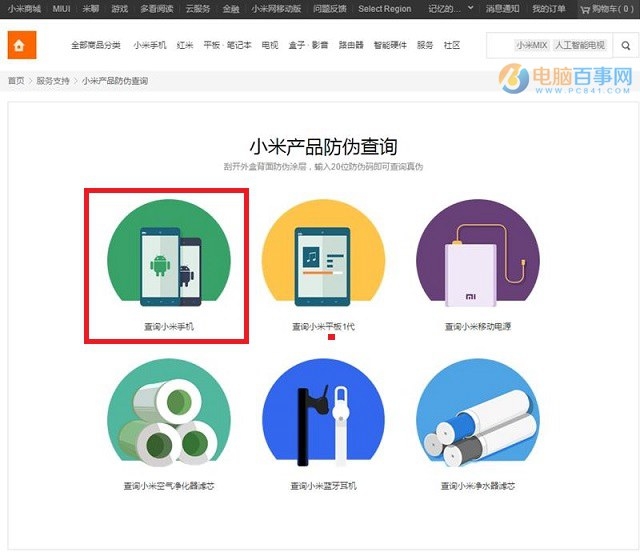Click 云服务 link in top bar
Image resolution: width=640 pixels, height=552 pixels.
coord(198,9)
